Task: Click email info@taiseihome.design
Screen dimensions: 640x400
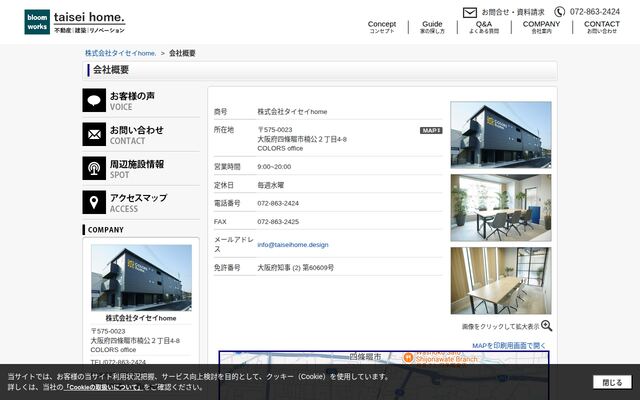Action: tap(293, 245)
